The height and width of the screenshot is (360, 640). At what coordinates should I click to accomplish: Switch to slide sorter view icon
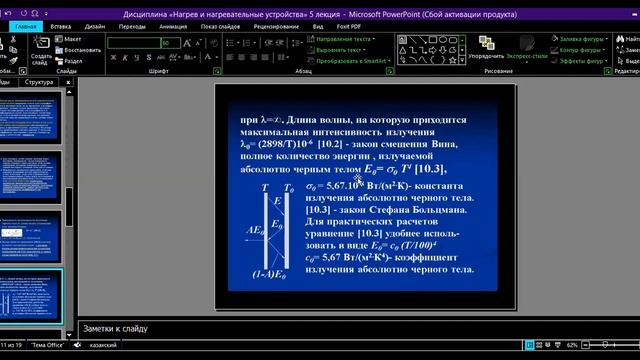[539, 345]
